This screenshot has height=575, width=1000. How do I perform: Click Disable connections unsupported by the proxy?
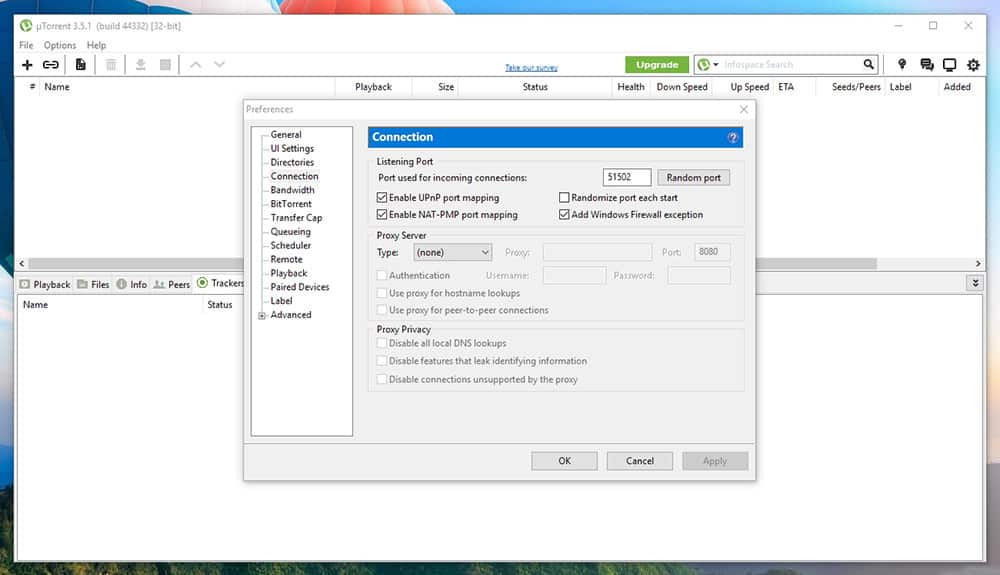click(x=382, y=379)
